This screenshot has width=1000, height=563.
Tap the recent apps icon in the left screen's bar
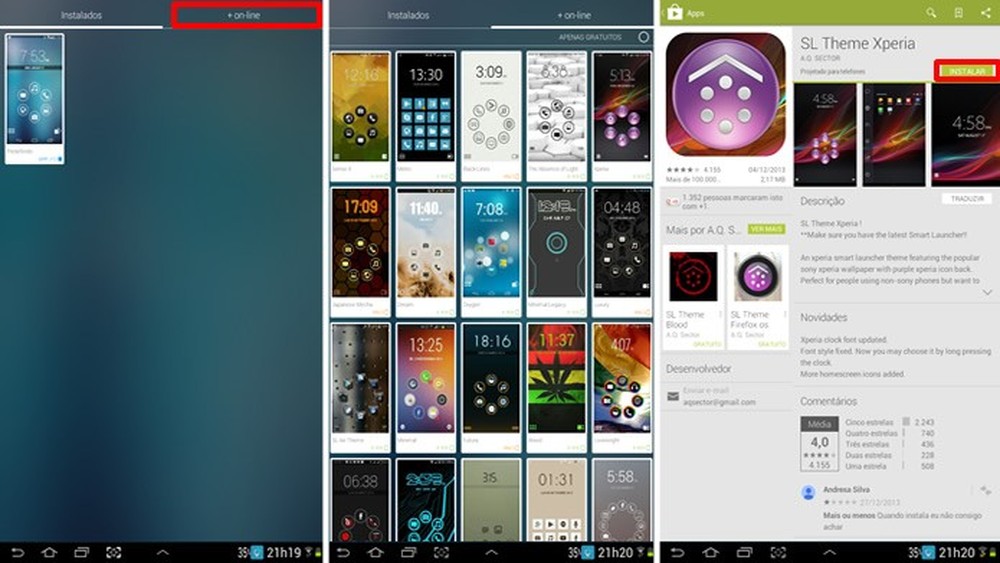[x=82, y=552]
